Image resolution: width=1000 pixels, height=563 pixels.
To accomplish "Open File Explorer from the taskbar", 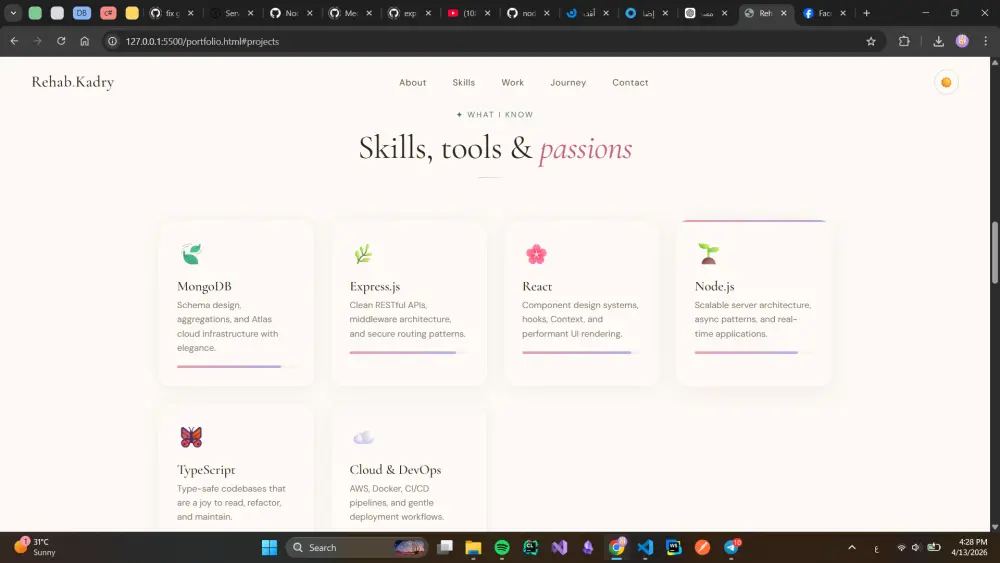I will [x=473, y=548].
